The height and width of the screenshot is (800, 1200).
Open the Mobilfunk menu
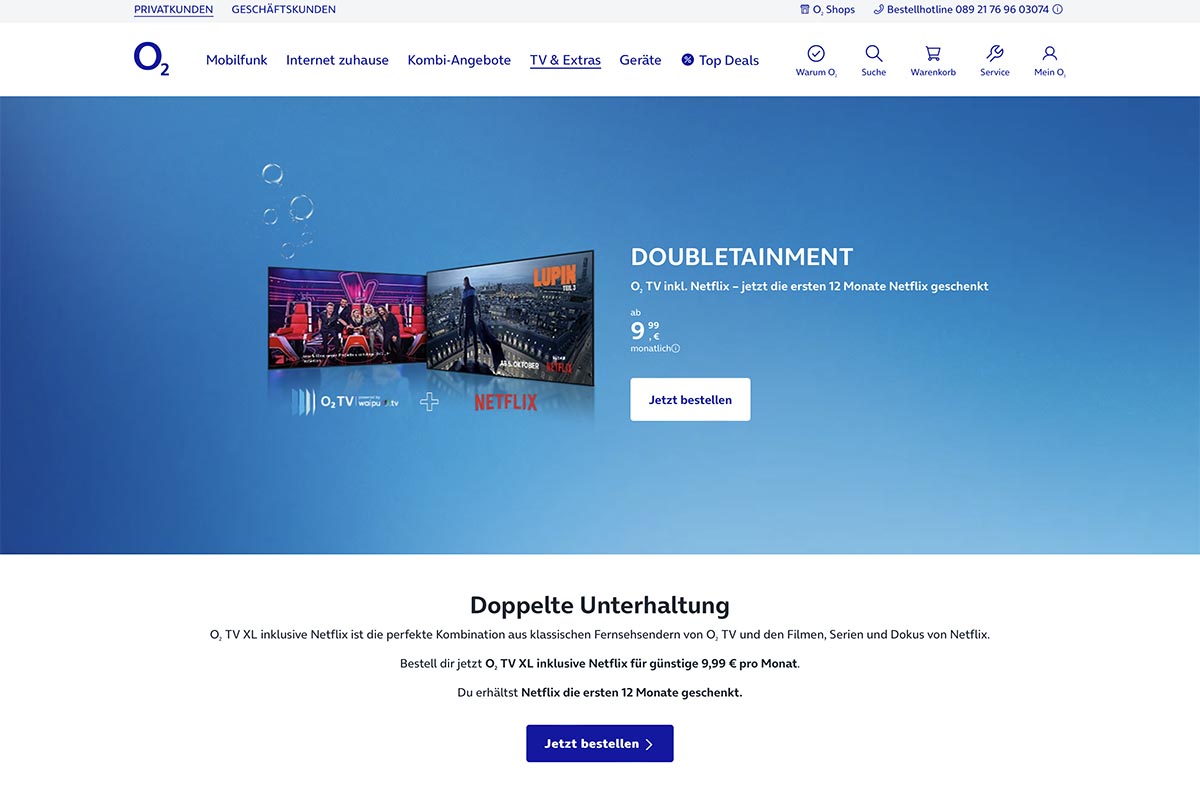click(x=237, y=60)
